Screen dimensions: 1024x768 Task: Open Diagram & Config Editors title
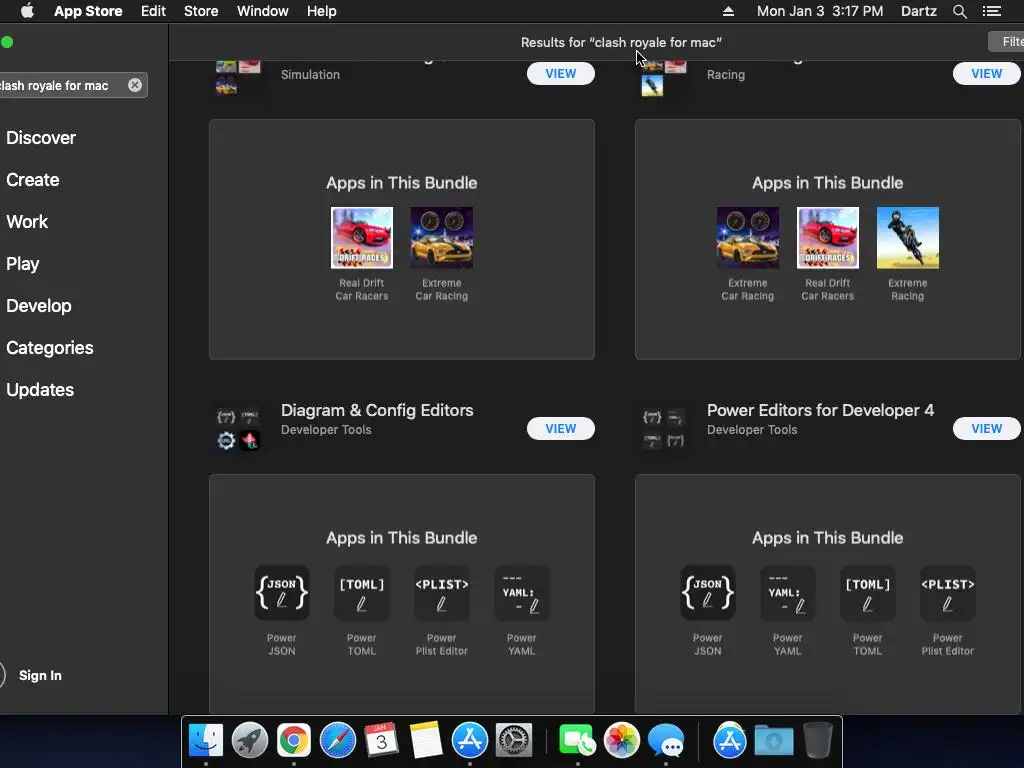pos(377,410)
